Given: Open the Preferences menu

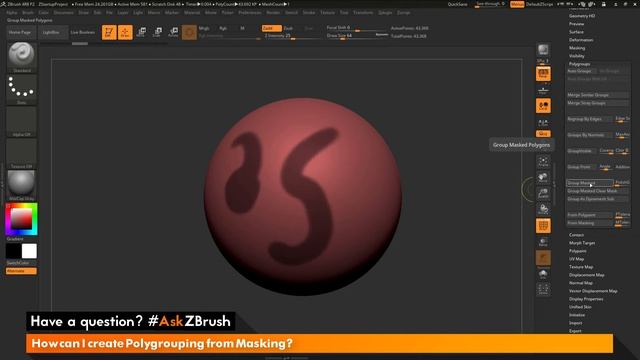Looking at the screenshot, I should point(249,13).
